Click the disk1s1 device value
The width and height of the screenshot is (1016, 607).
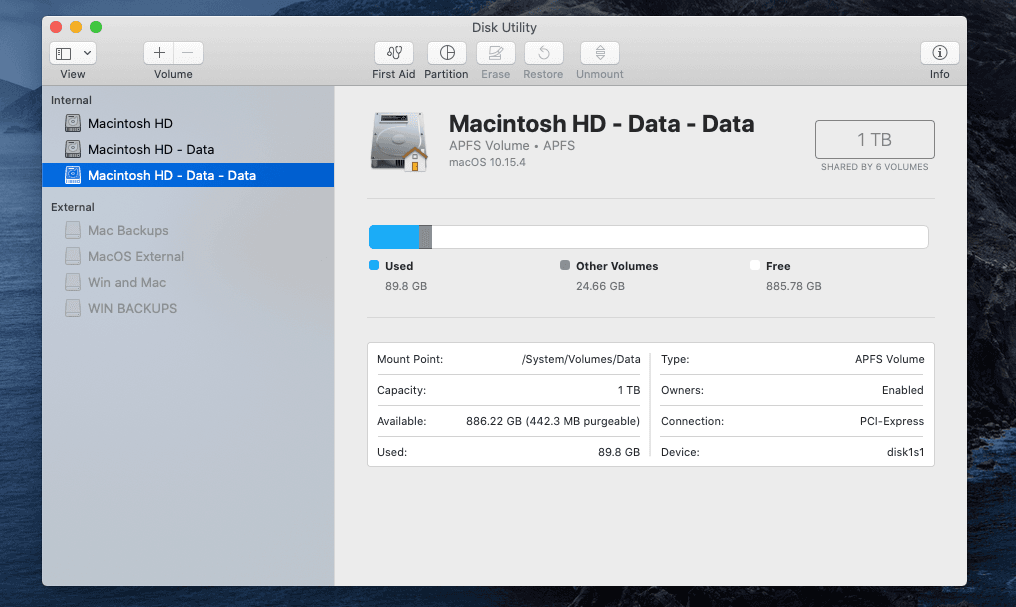point(905,452)
